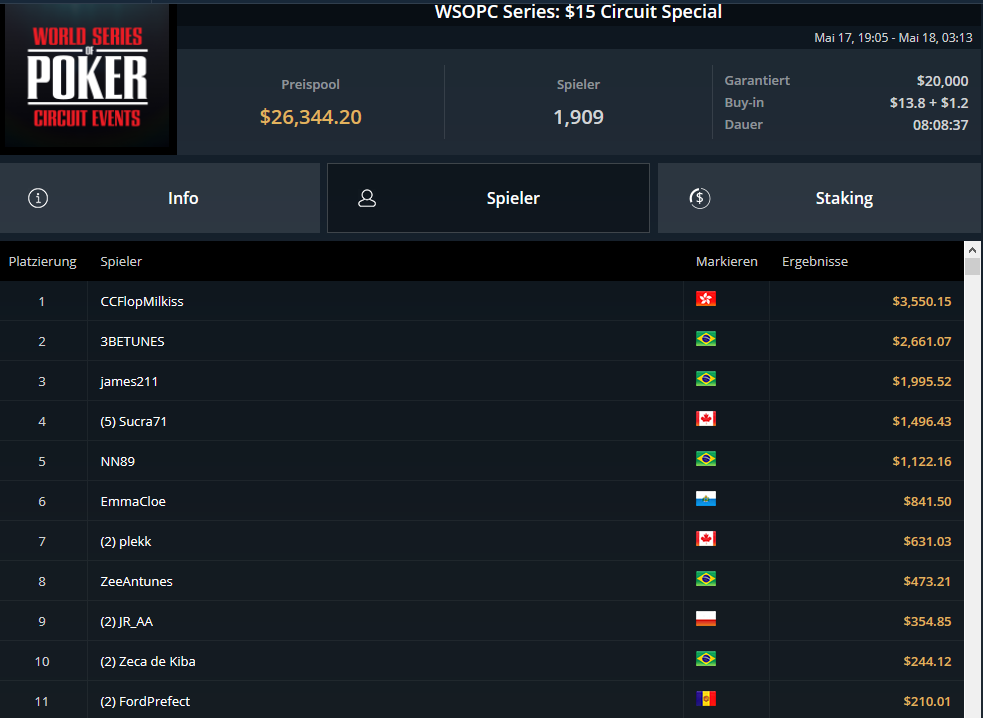The image size is (983, 718).
Task: Click the player silhouette icon
Action: click(x=367, y=198)
